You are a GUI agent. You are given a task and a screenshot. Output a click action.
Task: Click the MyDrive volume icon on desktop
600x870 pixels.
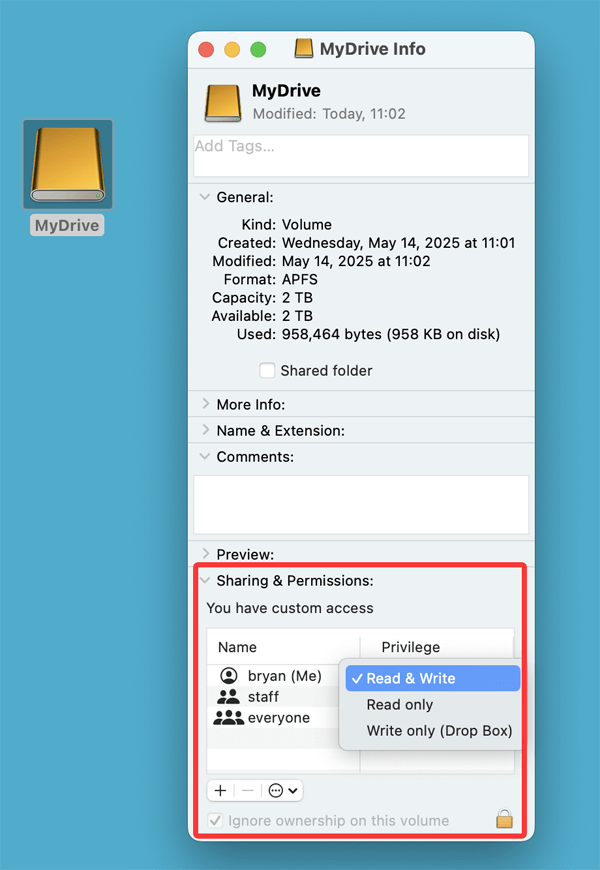(67, 165)
